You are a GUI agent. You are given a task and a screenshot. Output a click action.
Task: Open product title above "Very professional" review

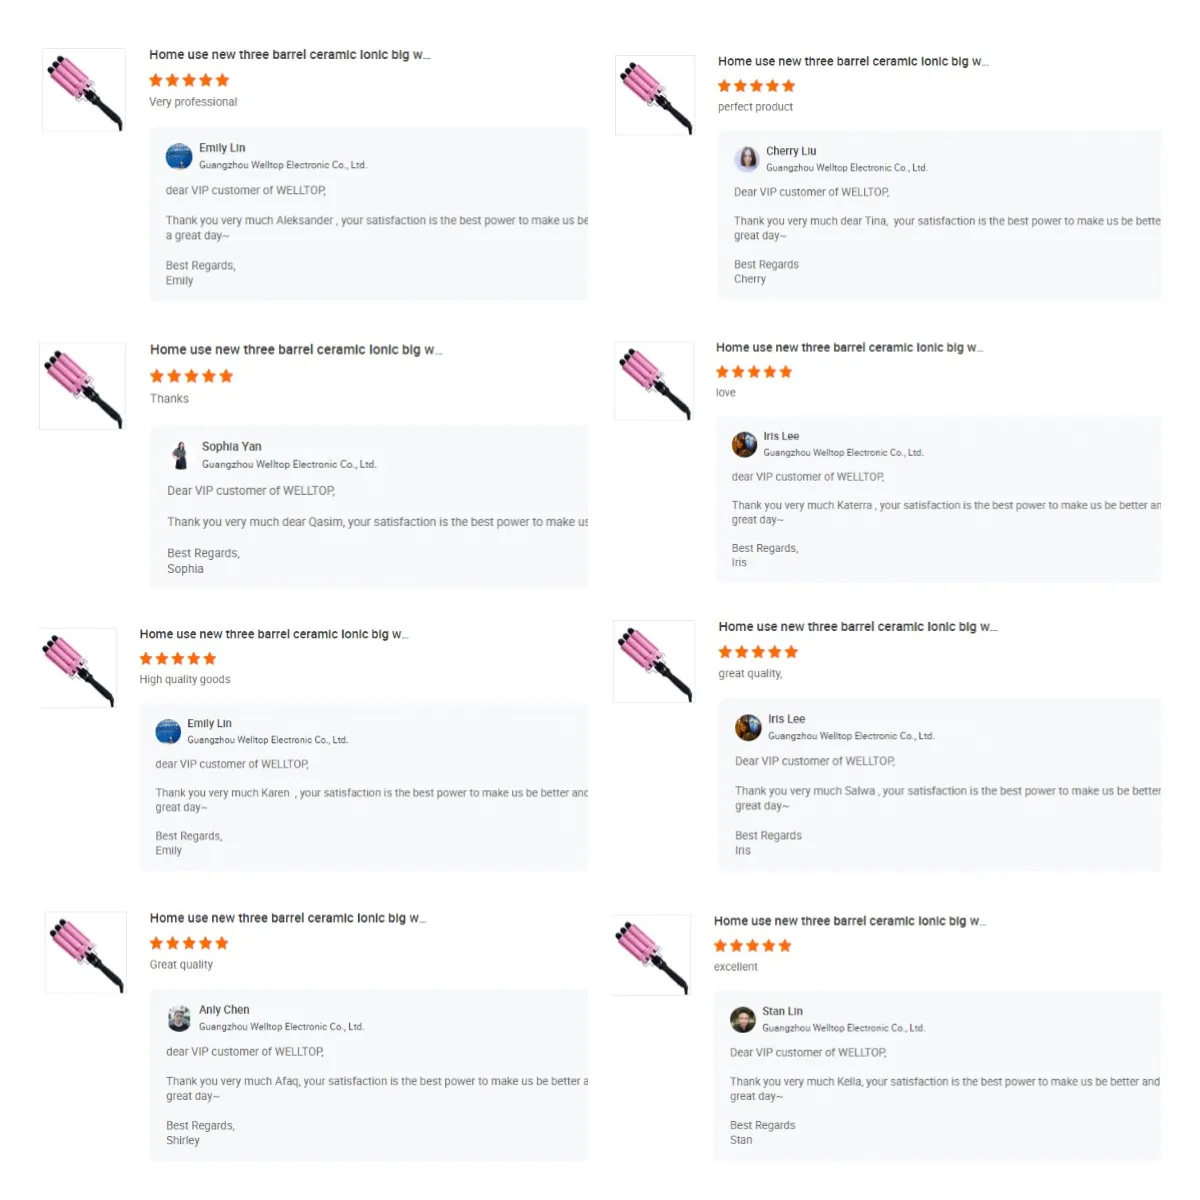tap(289, 55)
